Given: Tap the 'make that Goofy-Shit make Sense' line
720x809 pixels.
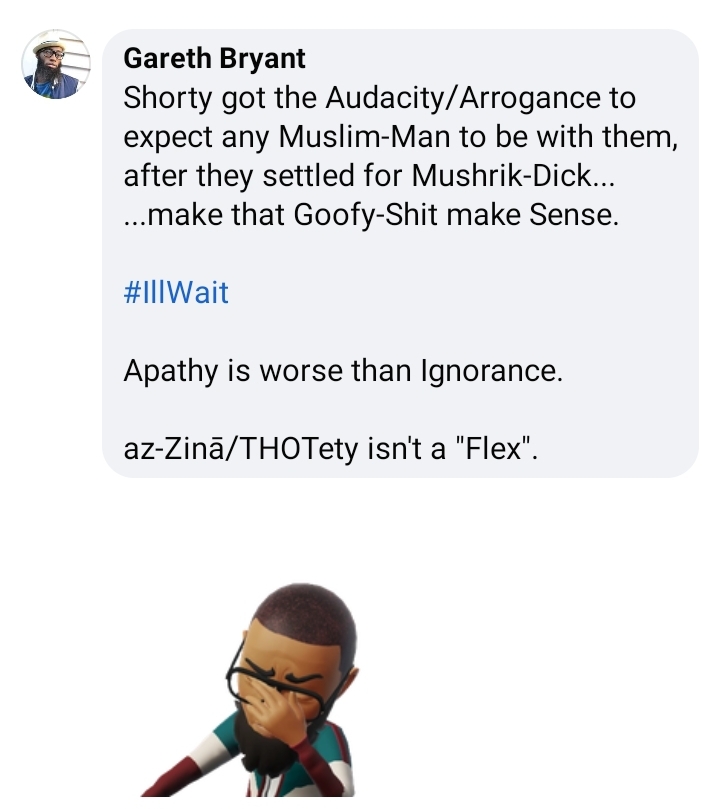Looking at the screenshot, I should (371, 214).
